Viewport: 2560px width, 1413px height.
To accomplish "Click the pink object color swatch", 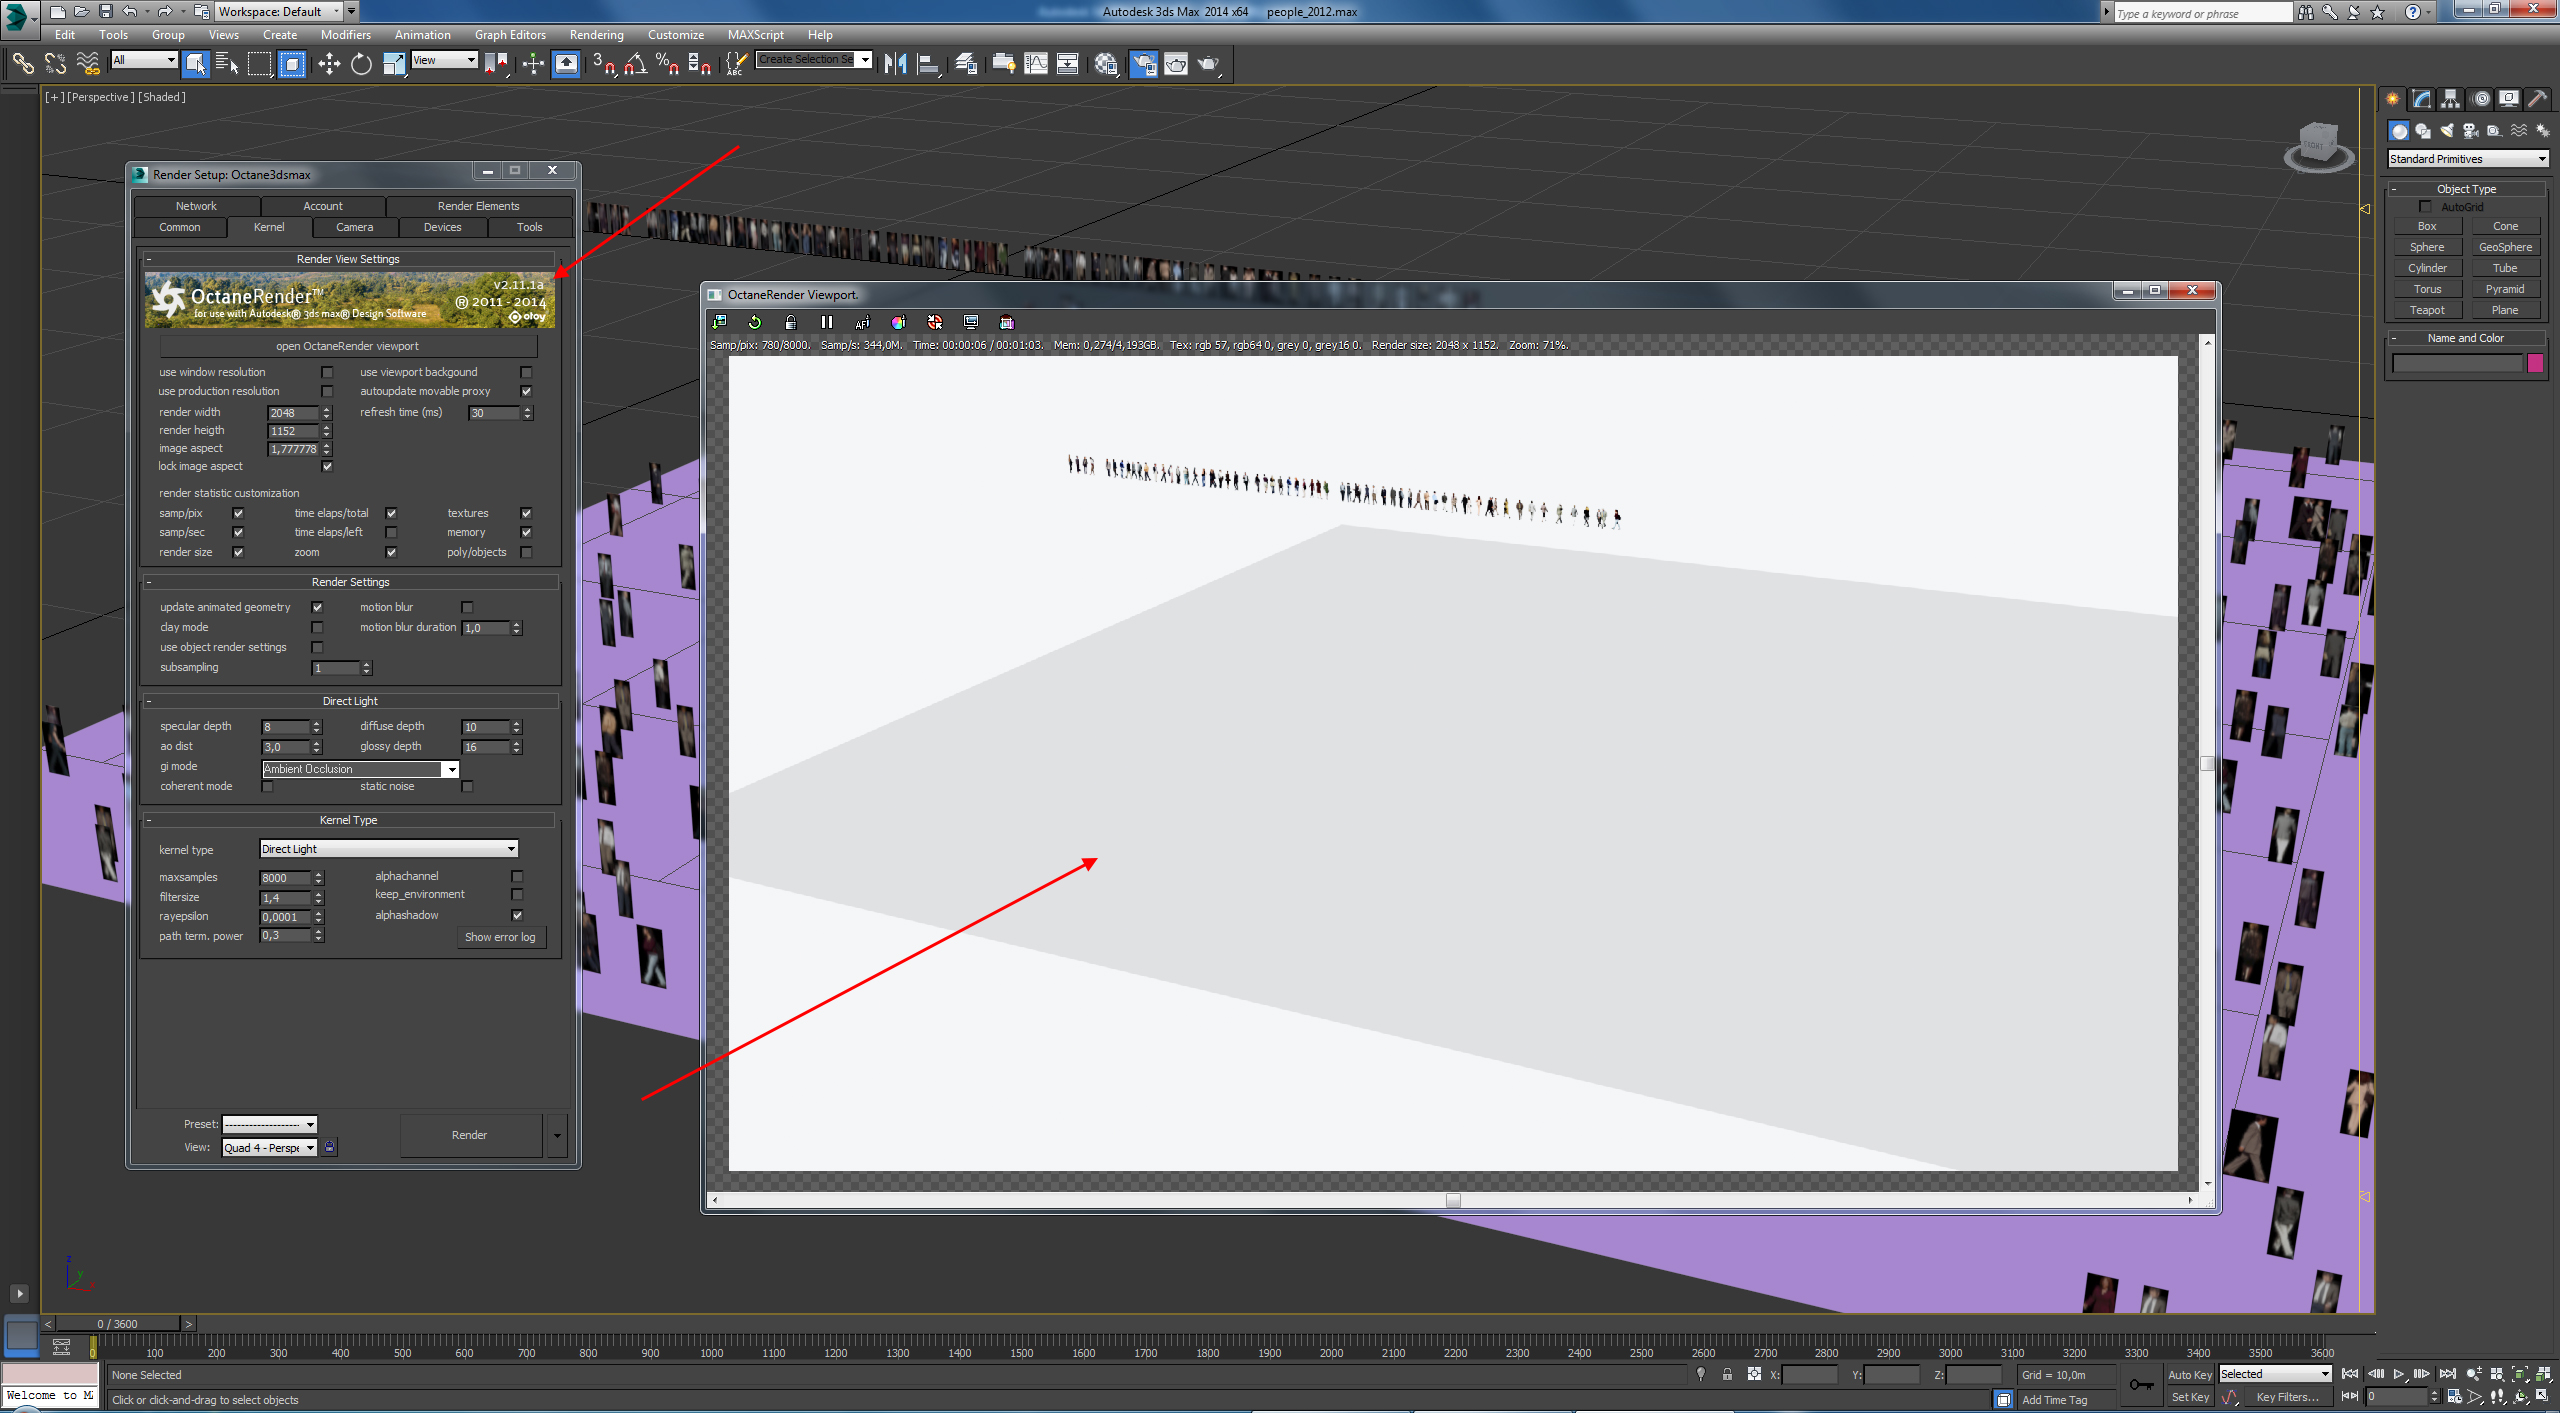I will point(2535,363).
